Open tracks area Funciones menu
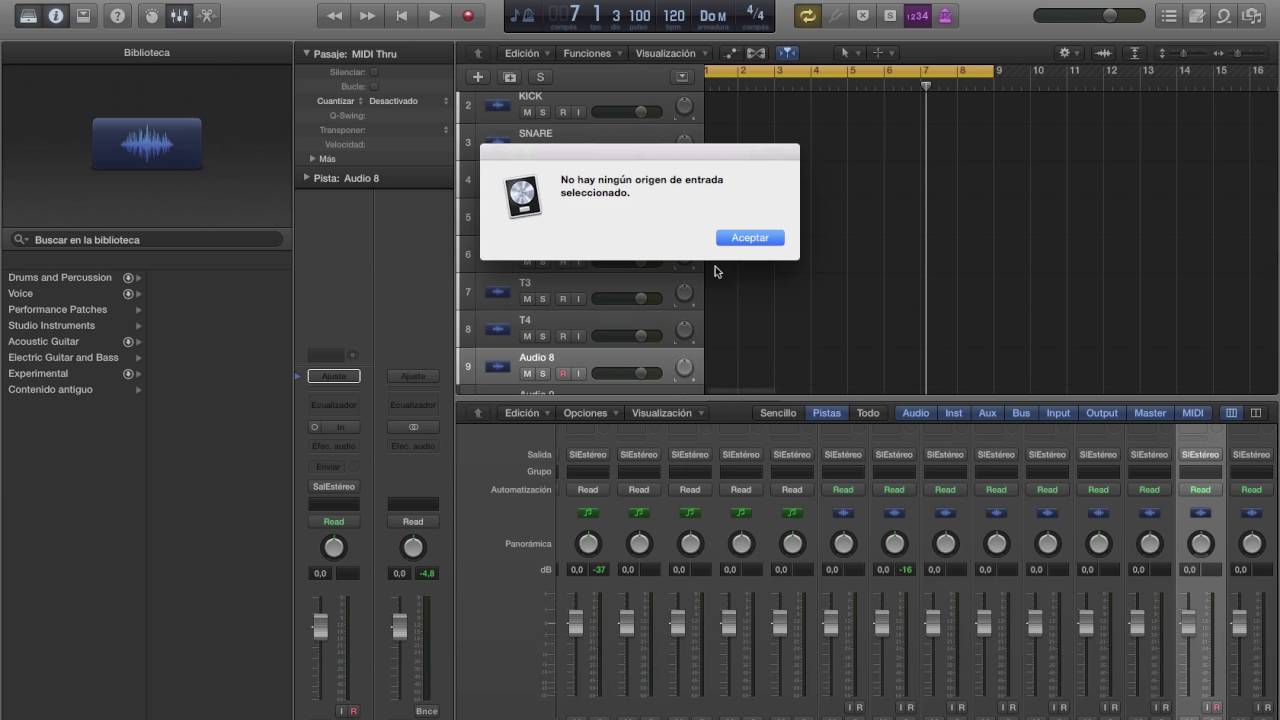The height and width of the screenshot is (720, 1280). (592, 53)
